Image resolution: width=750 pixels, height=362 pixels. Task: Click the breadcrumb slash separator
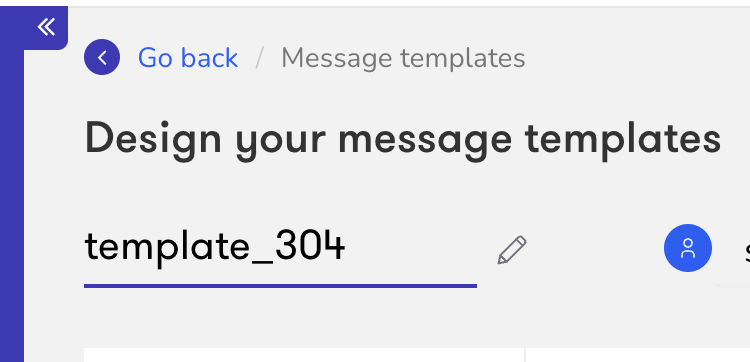coord(259,58)
